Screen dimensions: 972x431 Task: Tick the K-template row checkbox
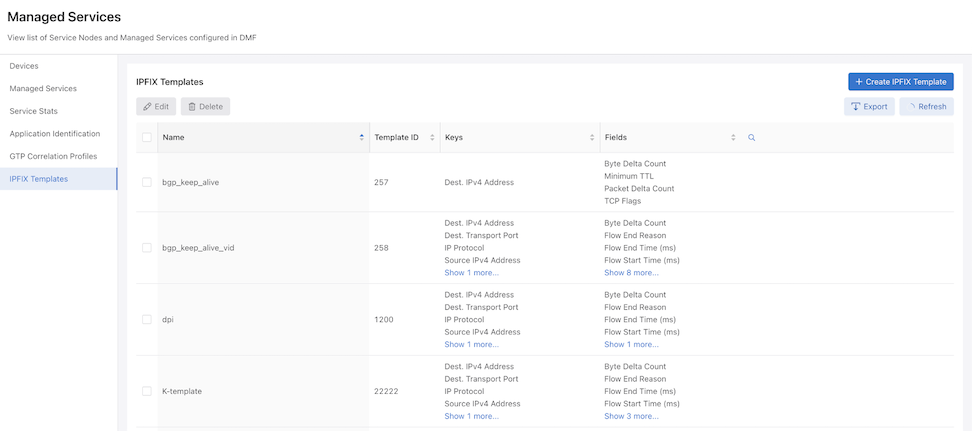click(147, 391)
